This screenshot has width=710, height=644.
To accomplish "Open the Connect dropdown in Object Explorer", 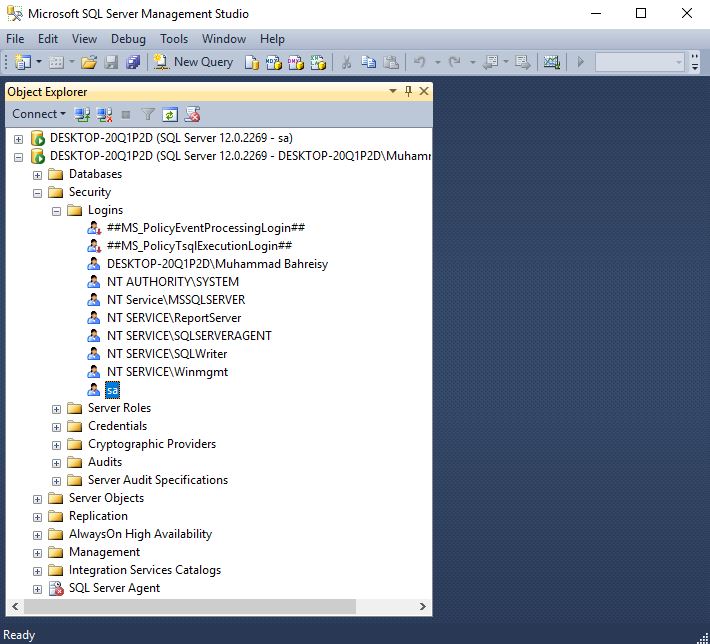I will point(39,114).
